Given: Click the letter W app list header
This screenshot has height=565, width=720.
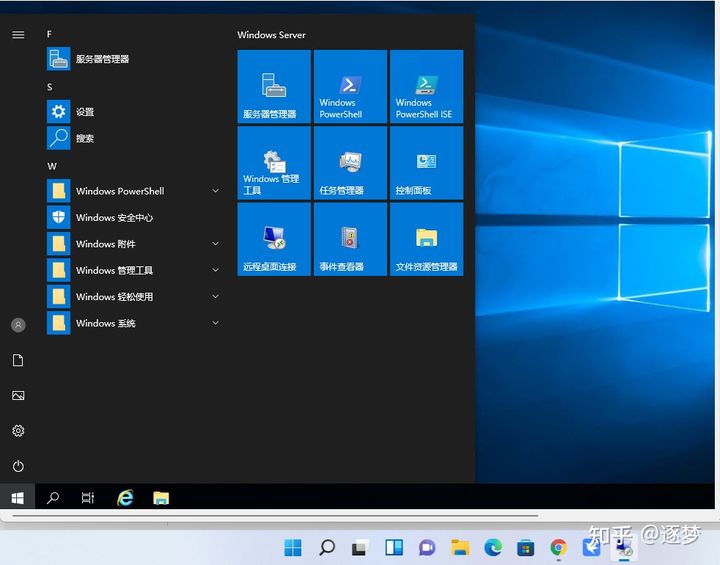Looking at the screenshot, I should pyautogui.click(x=52, y=166).
